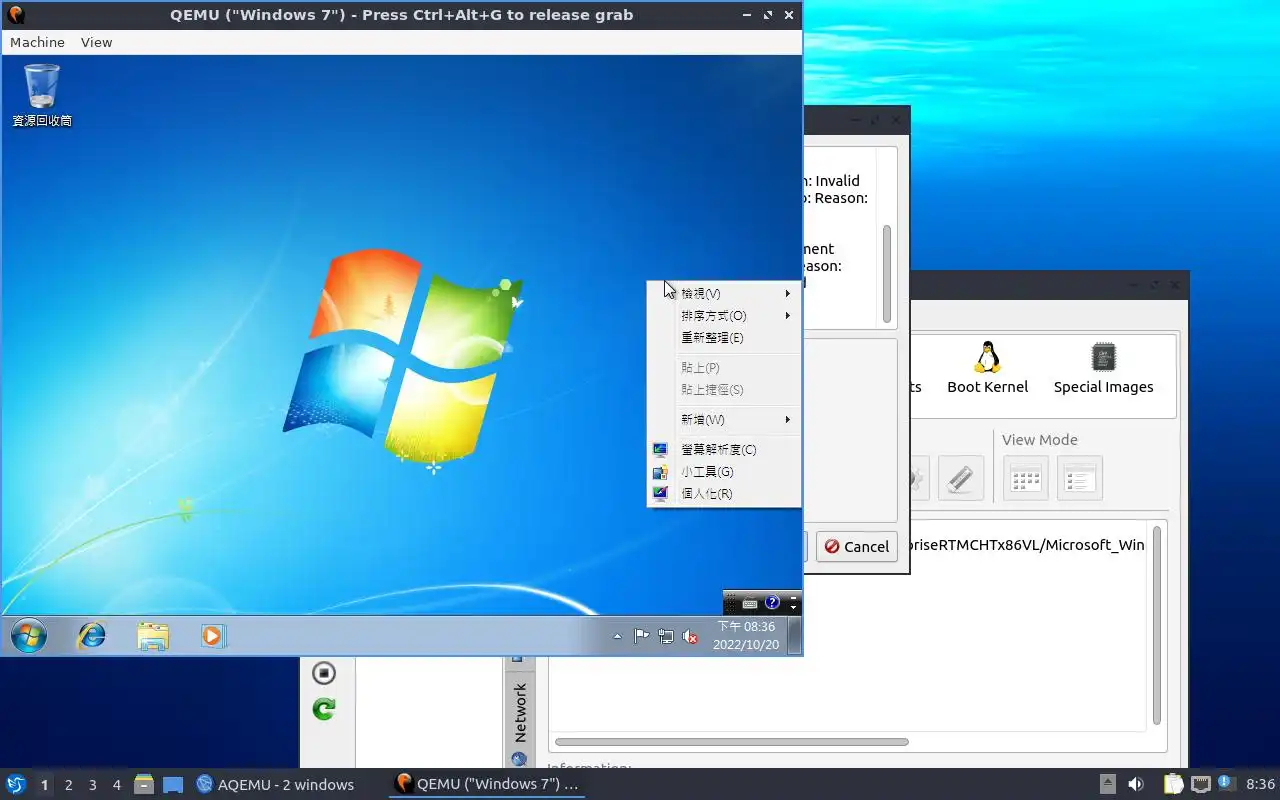Choose 個人化(R) in context menu
The image size is (1280, 800).
724,494
